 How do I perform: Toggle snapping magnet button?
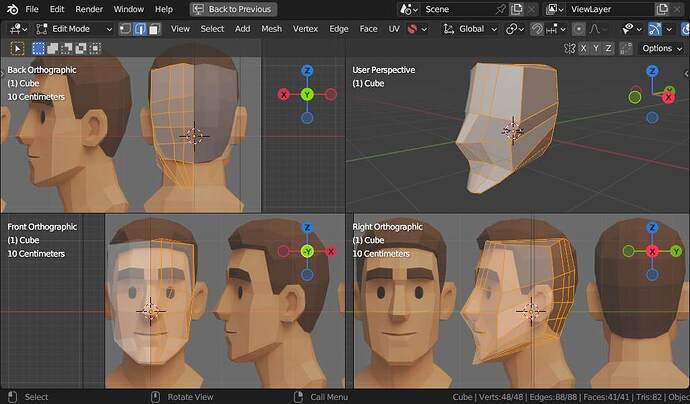pyautogui.click(x=537, y=29)
